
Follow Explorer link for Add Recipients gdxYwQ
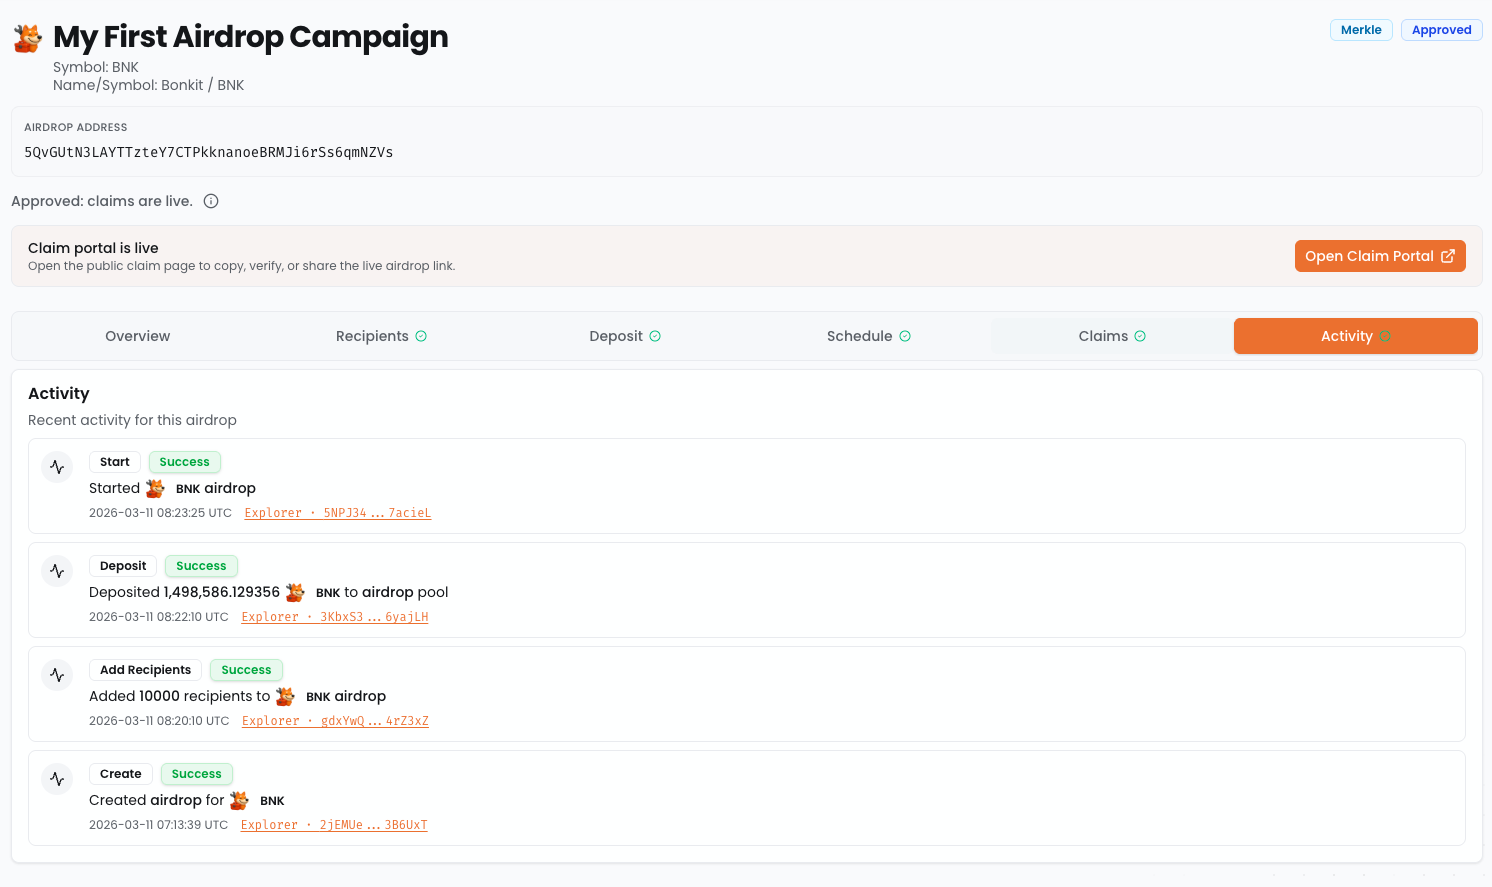(335, 721)
